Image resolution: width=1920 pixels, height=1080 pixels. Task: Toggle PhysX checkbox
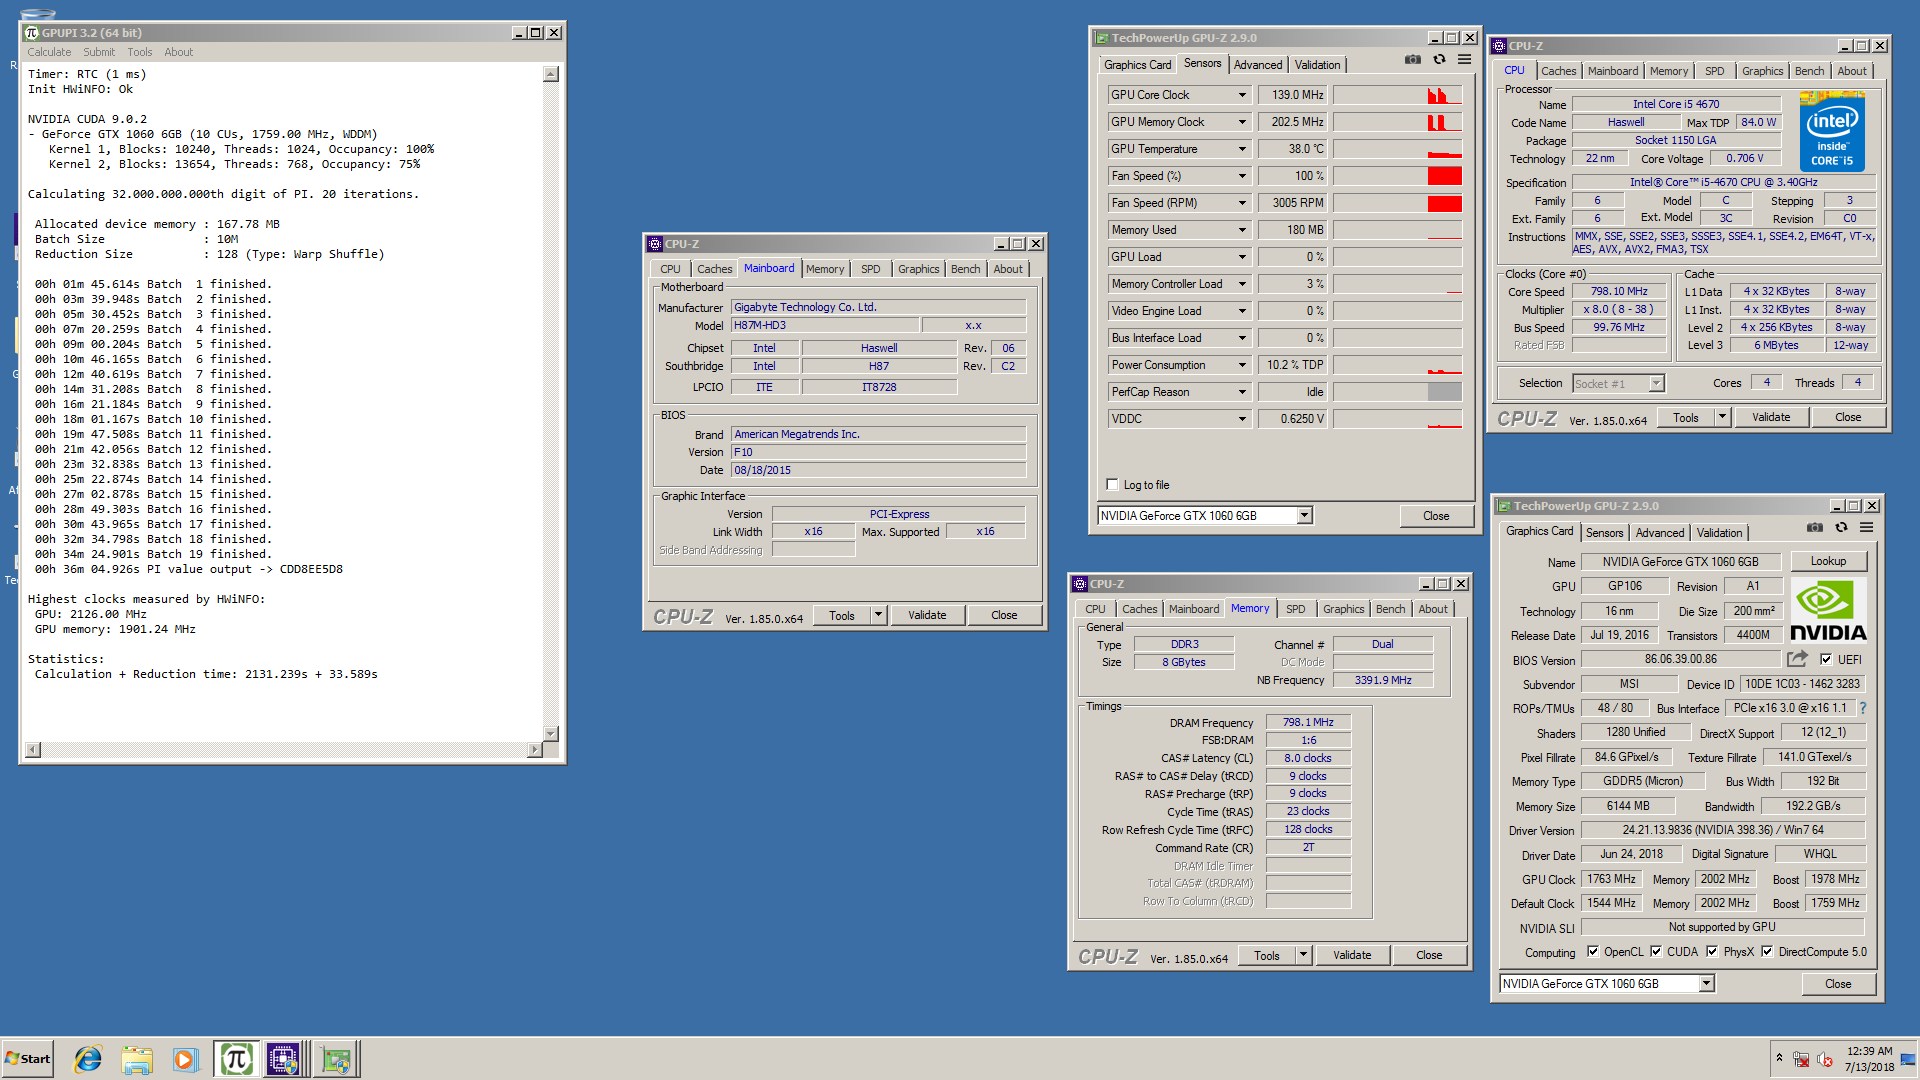tap(1712, 951)
